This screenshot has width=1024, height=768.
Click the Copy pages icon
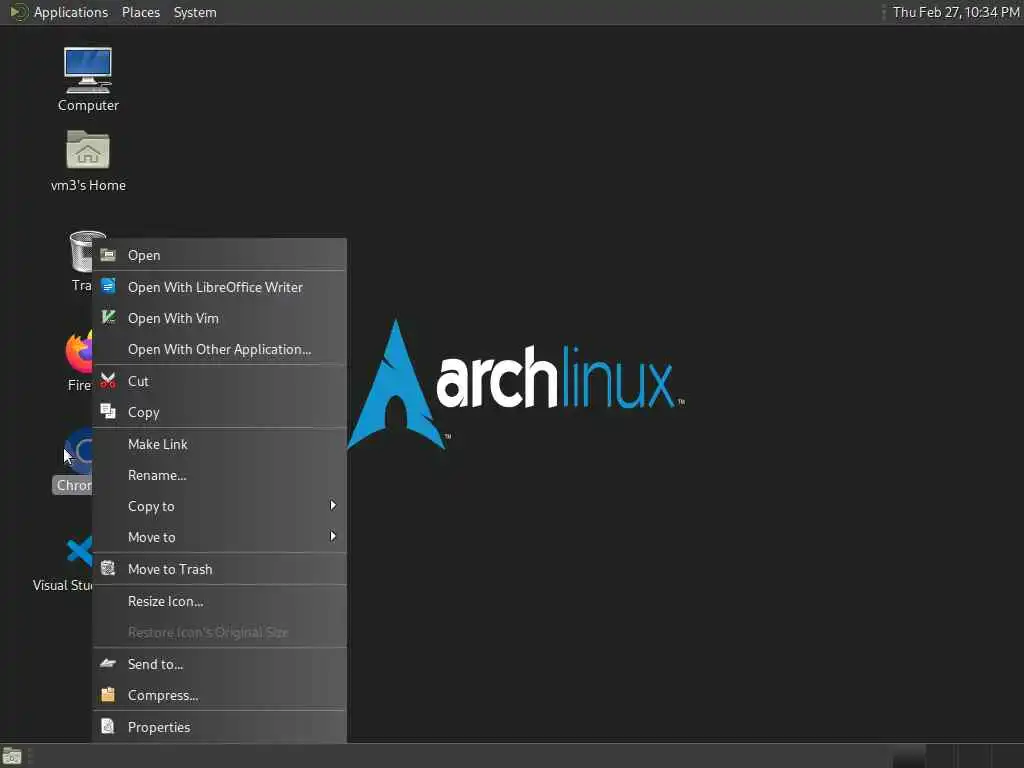108,411
